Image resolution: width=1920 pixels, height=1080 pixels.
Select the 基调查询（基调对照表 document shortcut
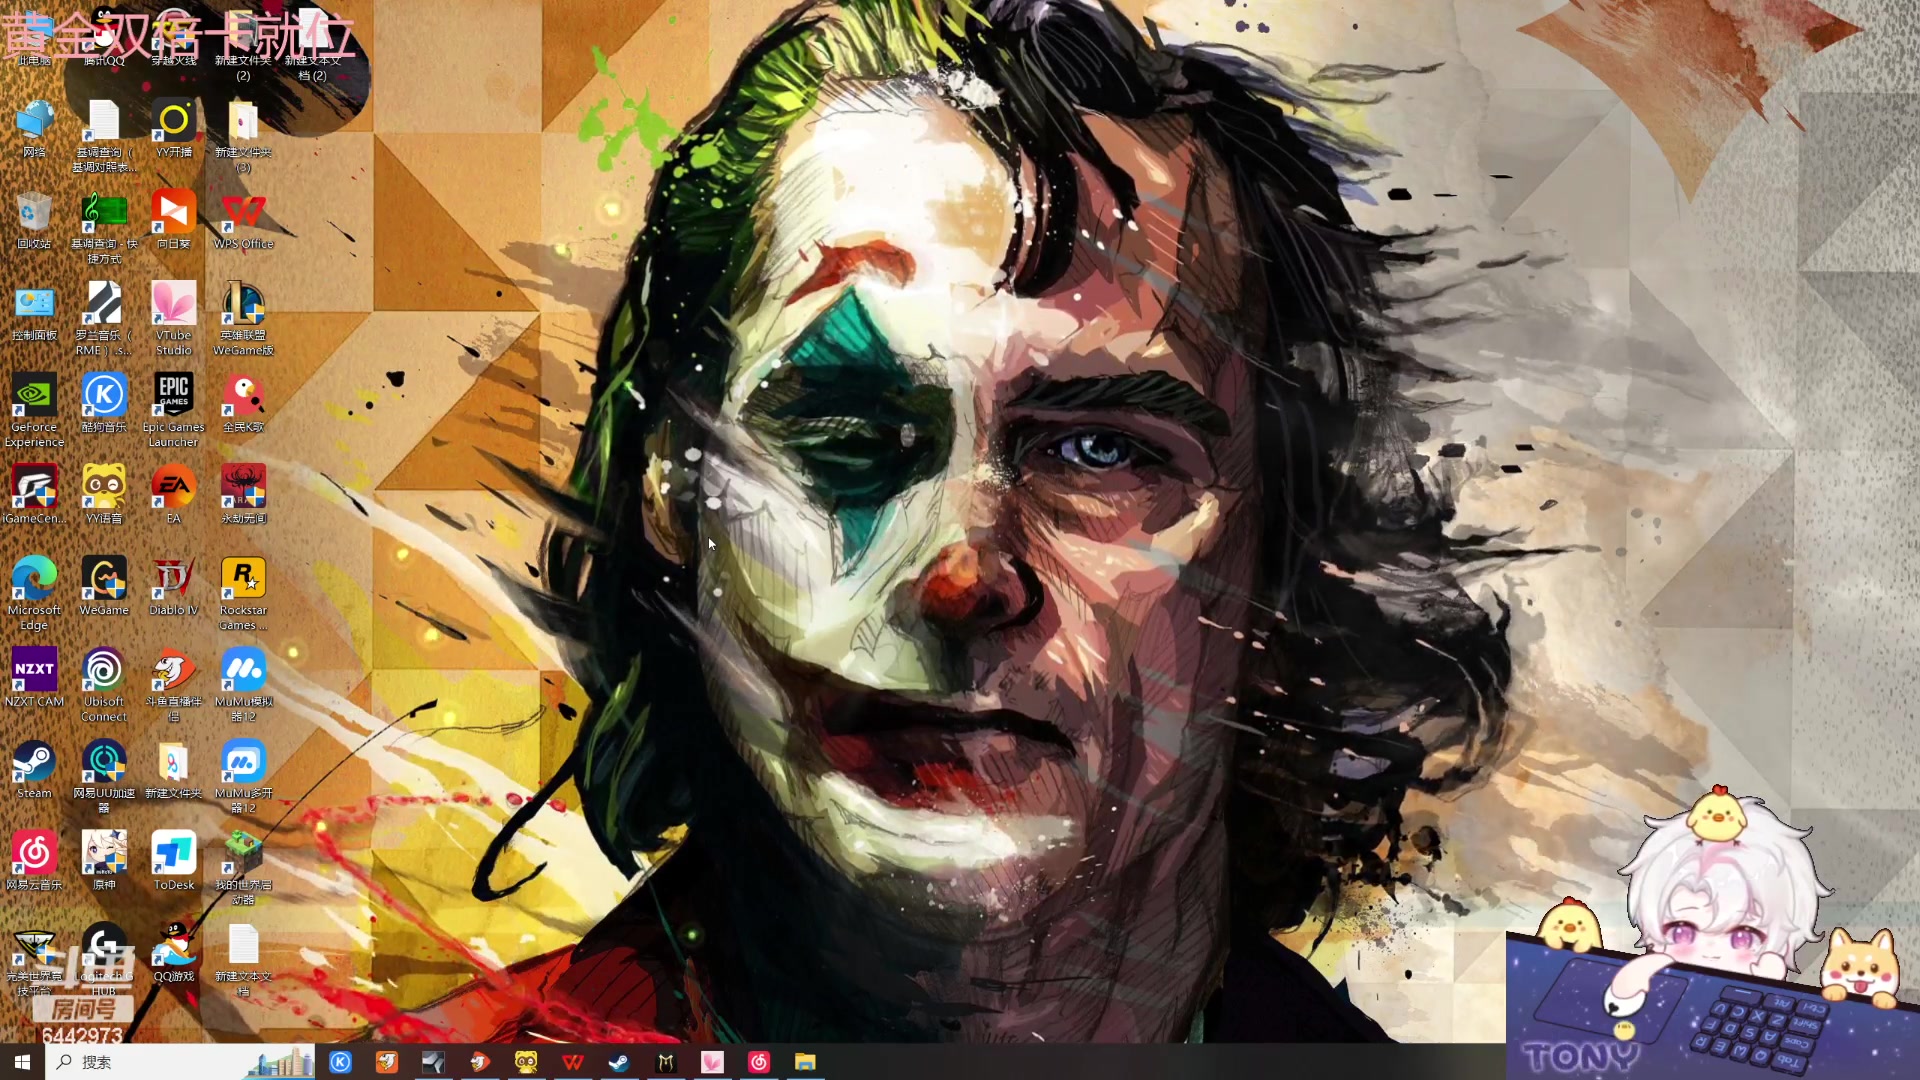104,136
